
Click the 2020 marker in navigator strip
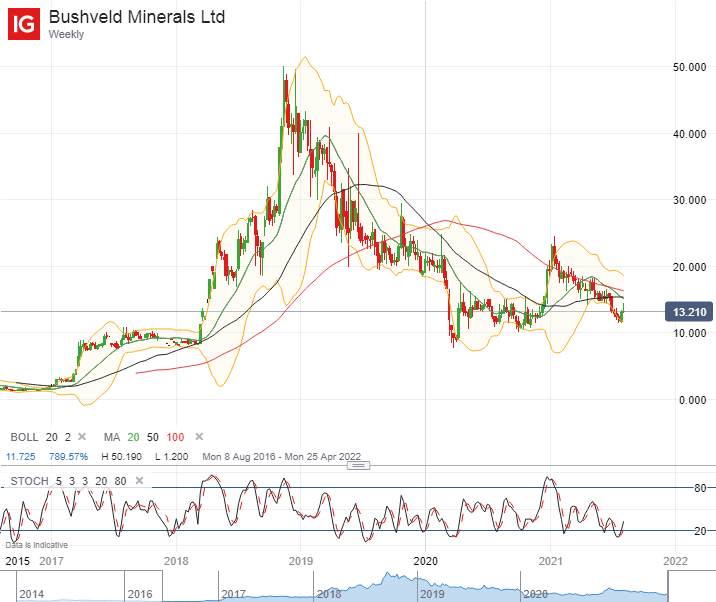[536, 594]
